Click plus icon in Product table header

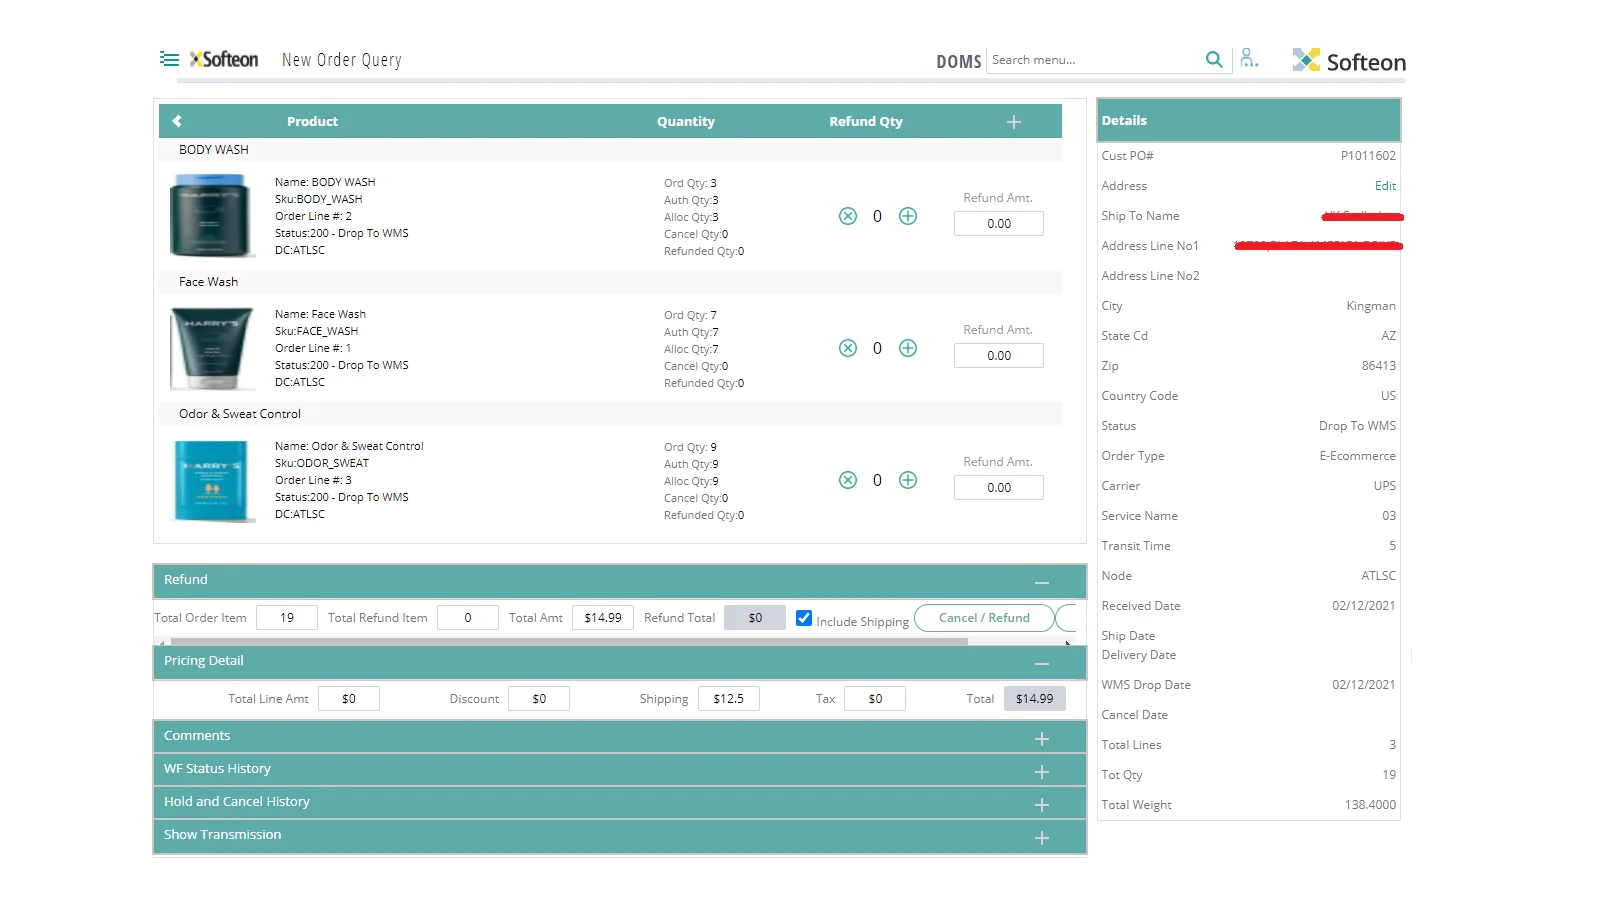click(1013, 122)
